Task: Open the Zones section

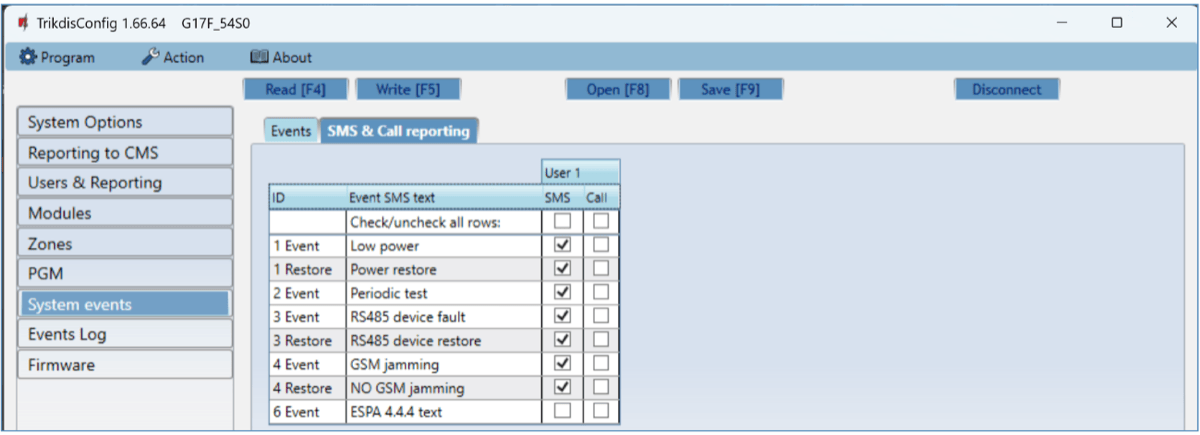Action: point(125,244)
